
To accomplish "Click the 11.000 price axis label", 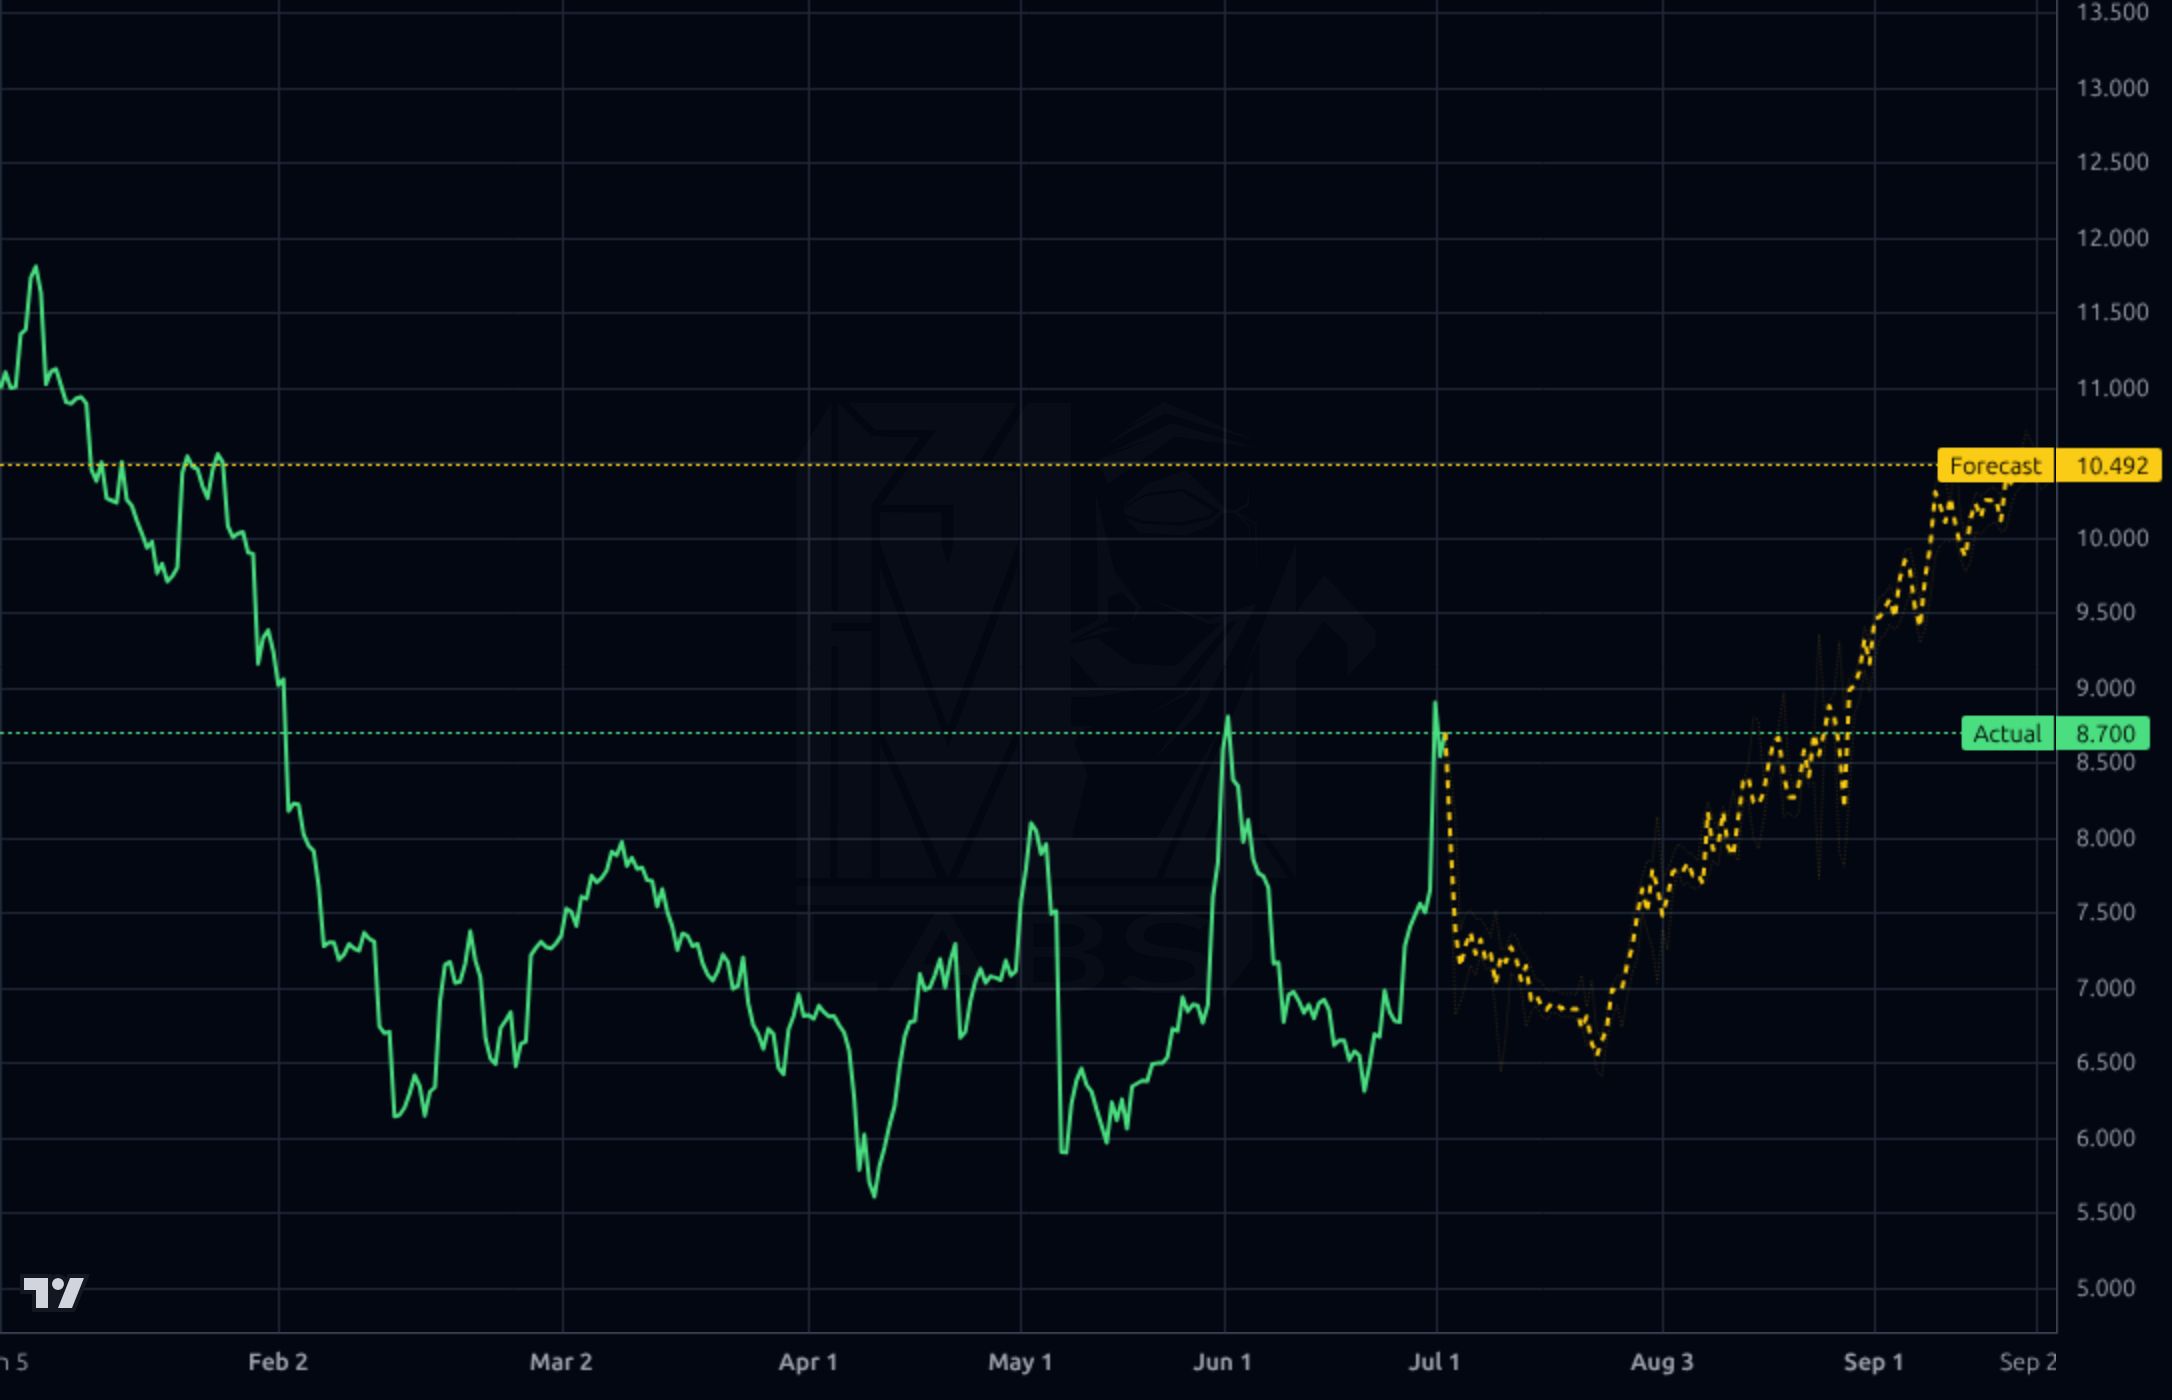I will click(x=2112, y=388).
